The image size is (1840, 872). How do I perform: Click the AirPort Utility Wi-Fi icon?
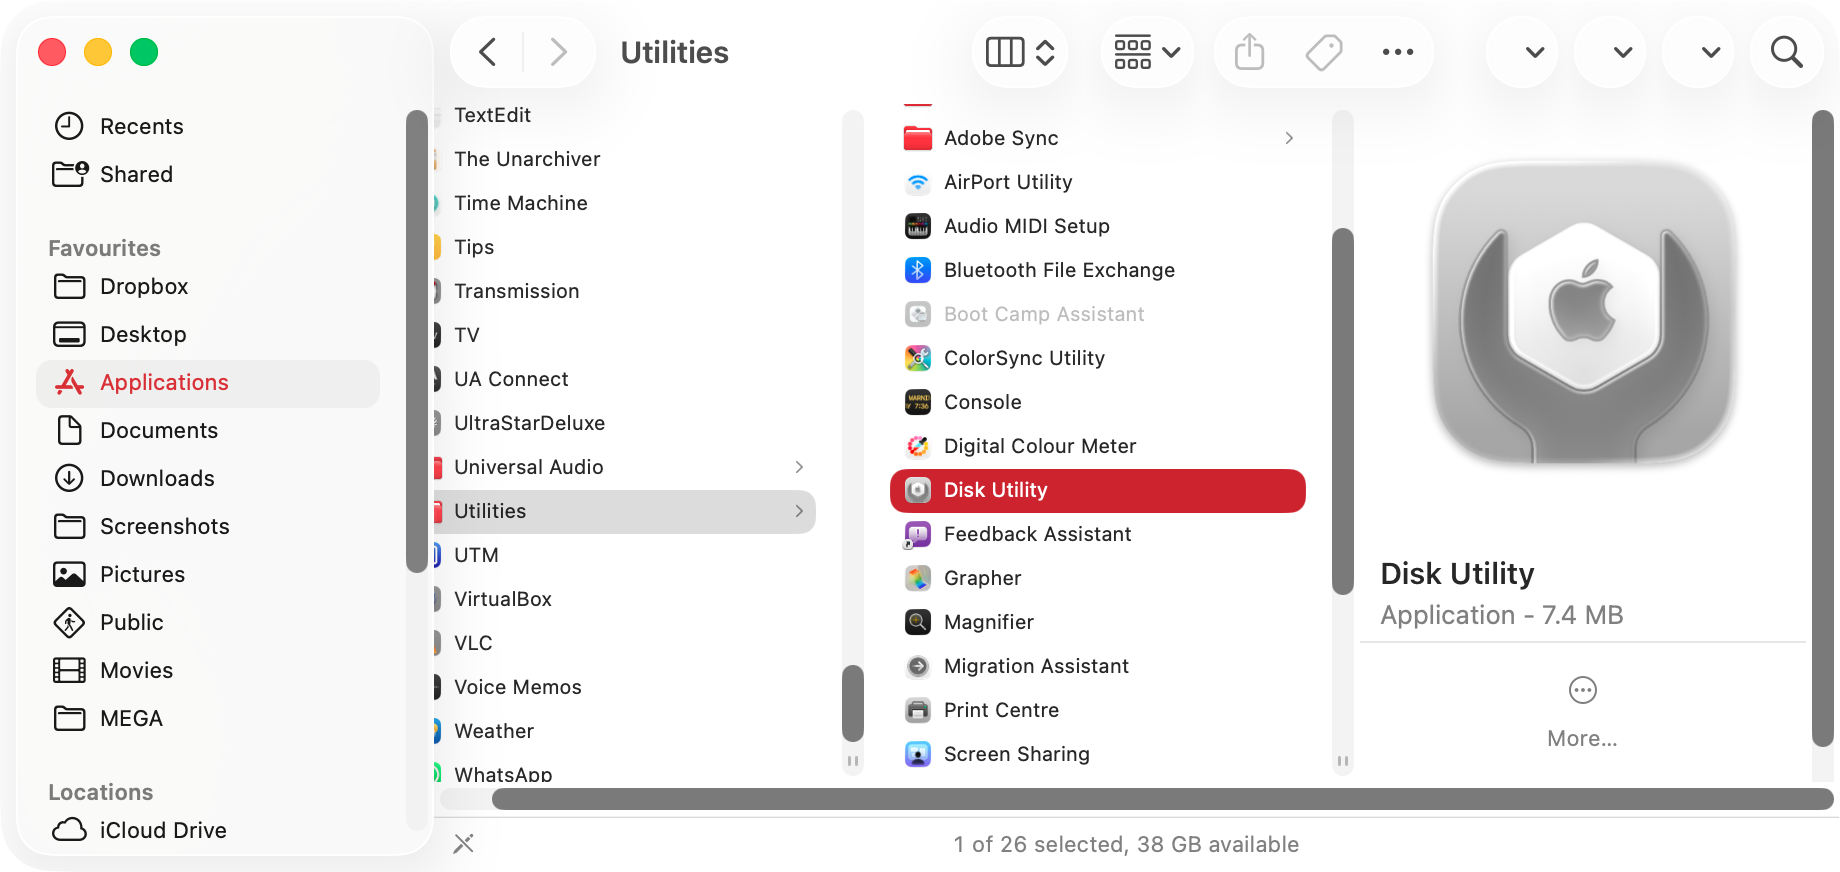(x=918, y=182)
